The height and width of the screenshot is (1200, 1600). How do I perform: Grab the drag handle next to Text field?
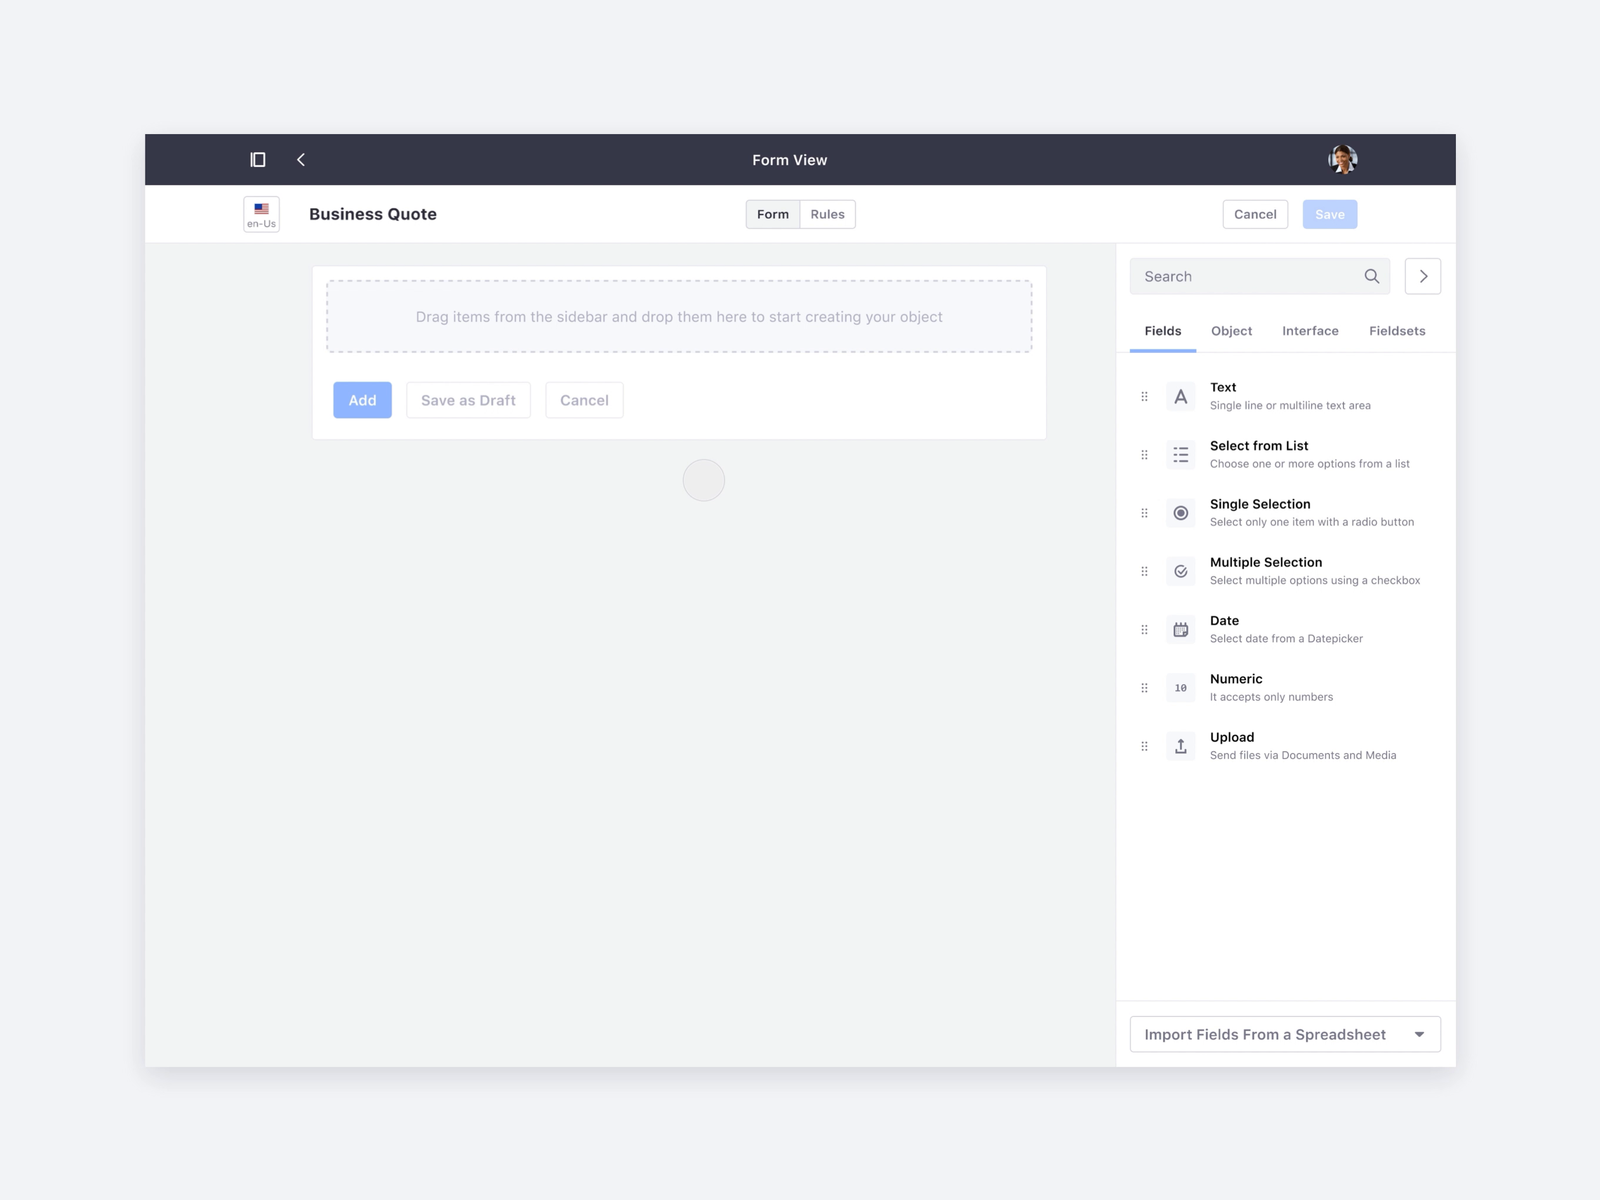[x=1144, y=396]
